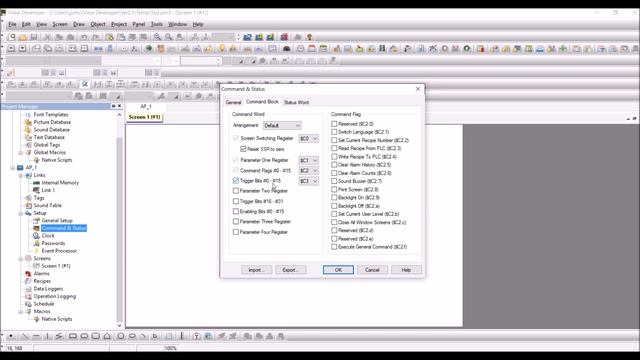Click the dark green ring object icon
Viewport: 640px width, 360px height.
click(x=467, y=49)
